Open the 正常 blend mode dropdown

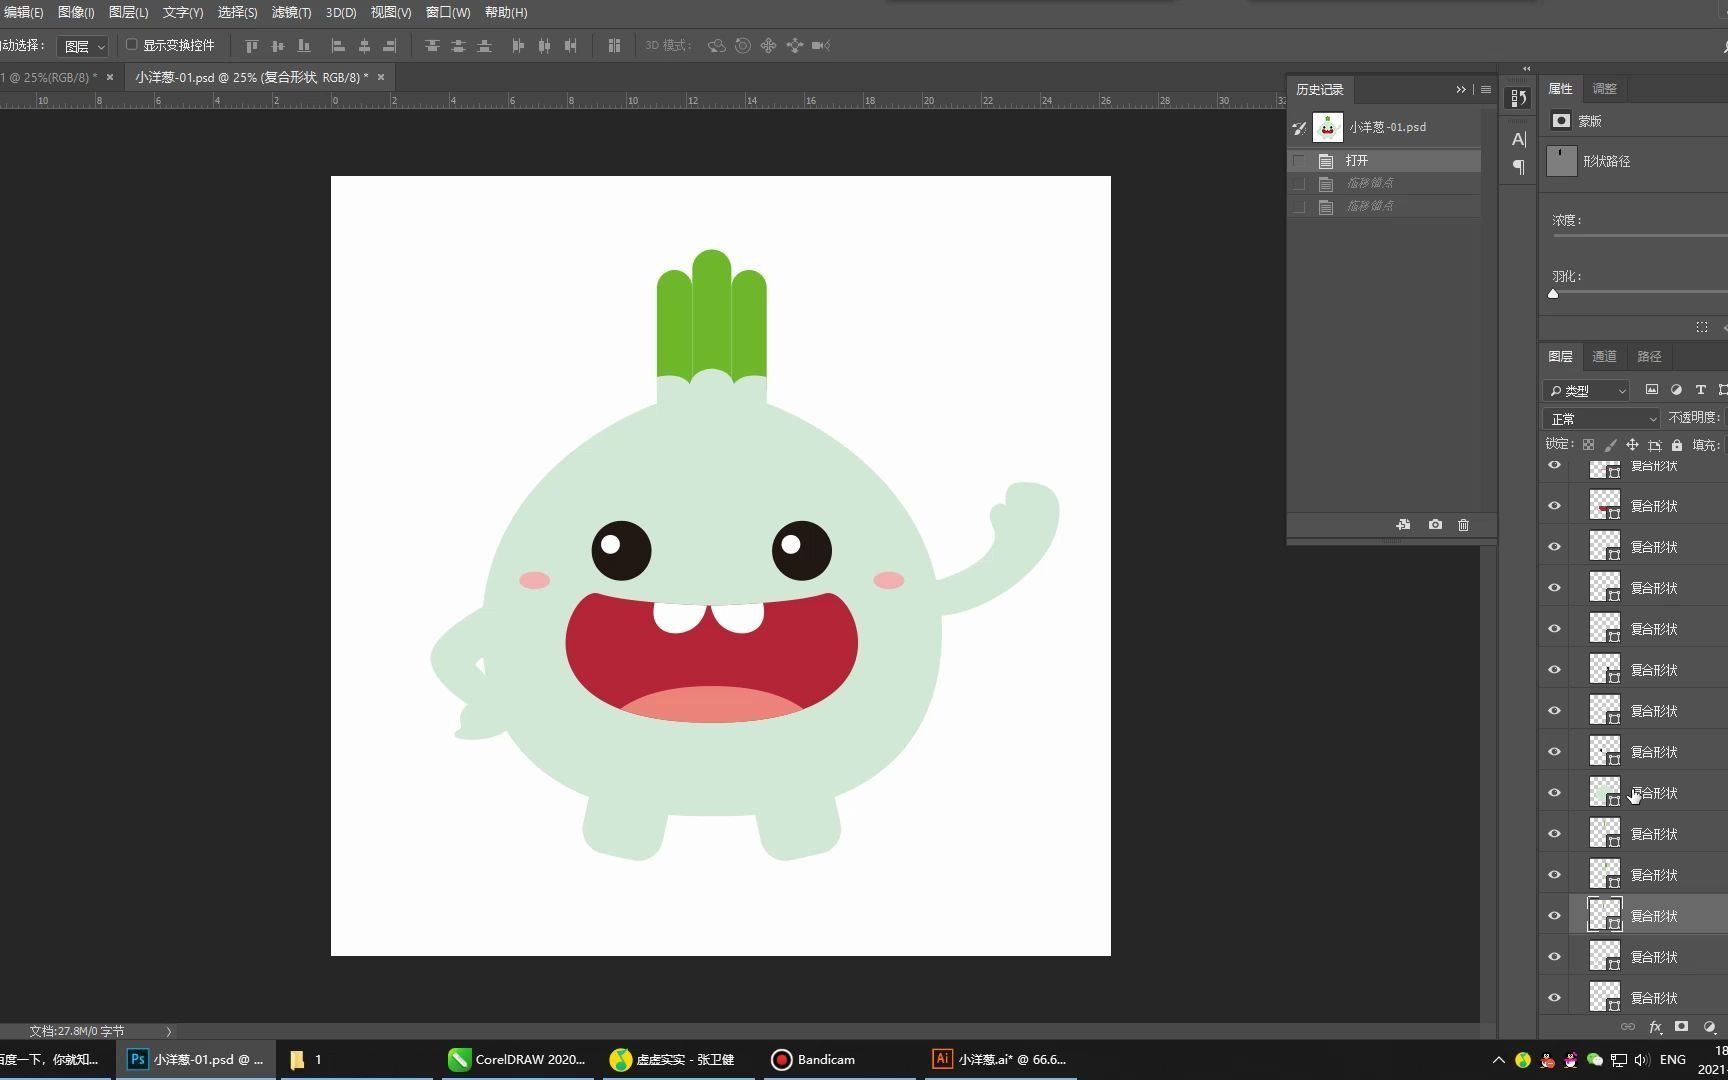tap(1600, 419)
